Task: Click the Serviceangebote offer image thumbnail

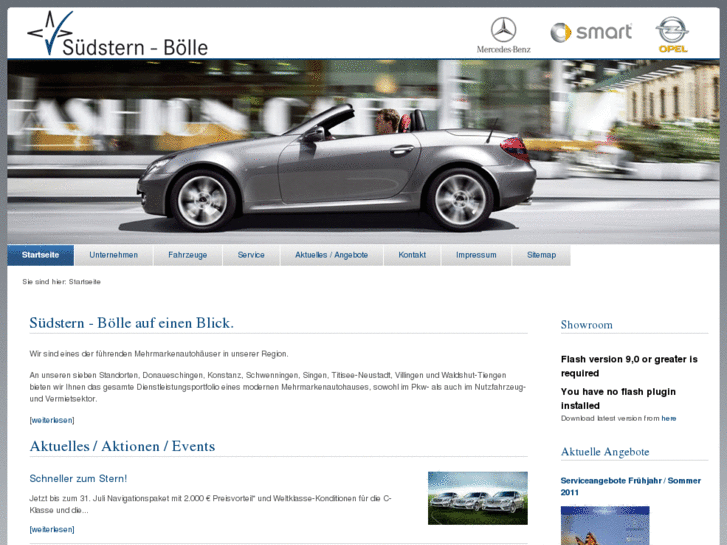Action: [605, 526]
